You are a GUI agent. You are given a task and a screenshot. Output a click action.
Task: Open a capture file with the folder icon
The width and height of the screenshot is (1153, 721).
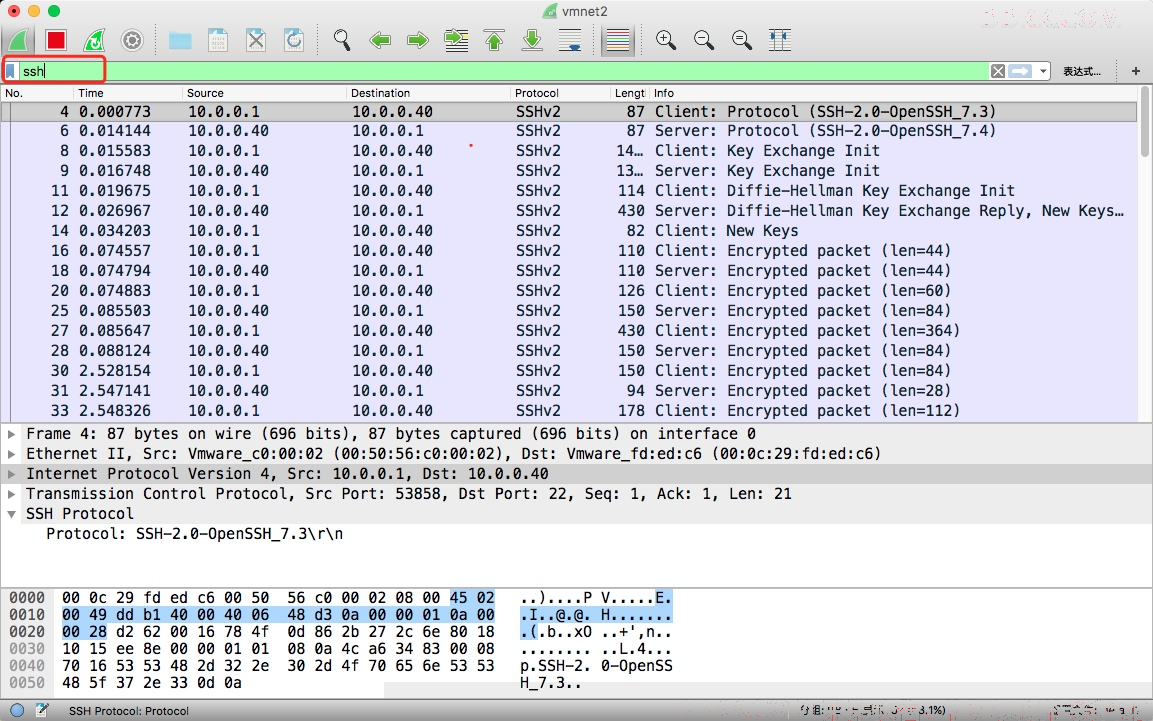pos(180,40)
